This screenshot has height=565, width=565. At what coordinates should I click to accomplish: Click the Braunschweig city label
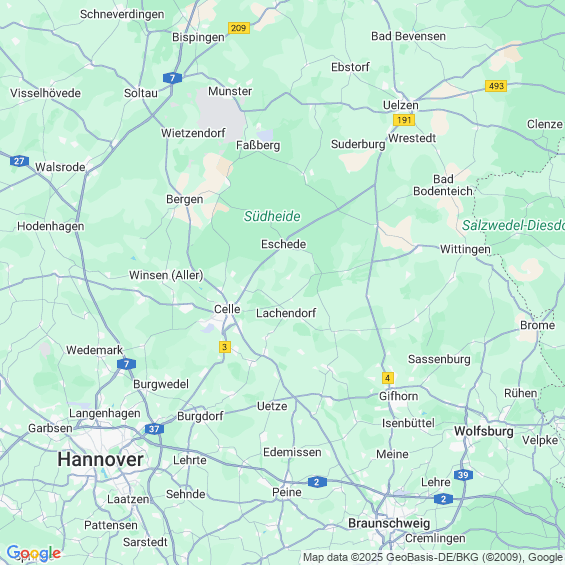[389, 524]
